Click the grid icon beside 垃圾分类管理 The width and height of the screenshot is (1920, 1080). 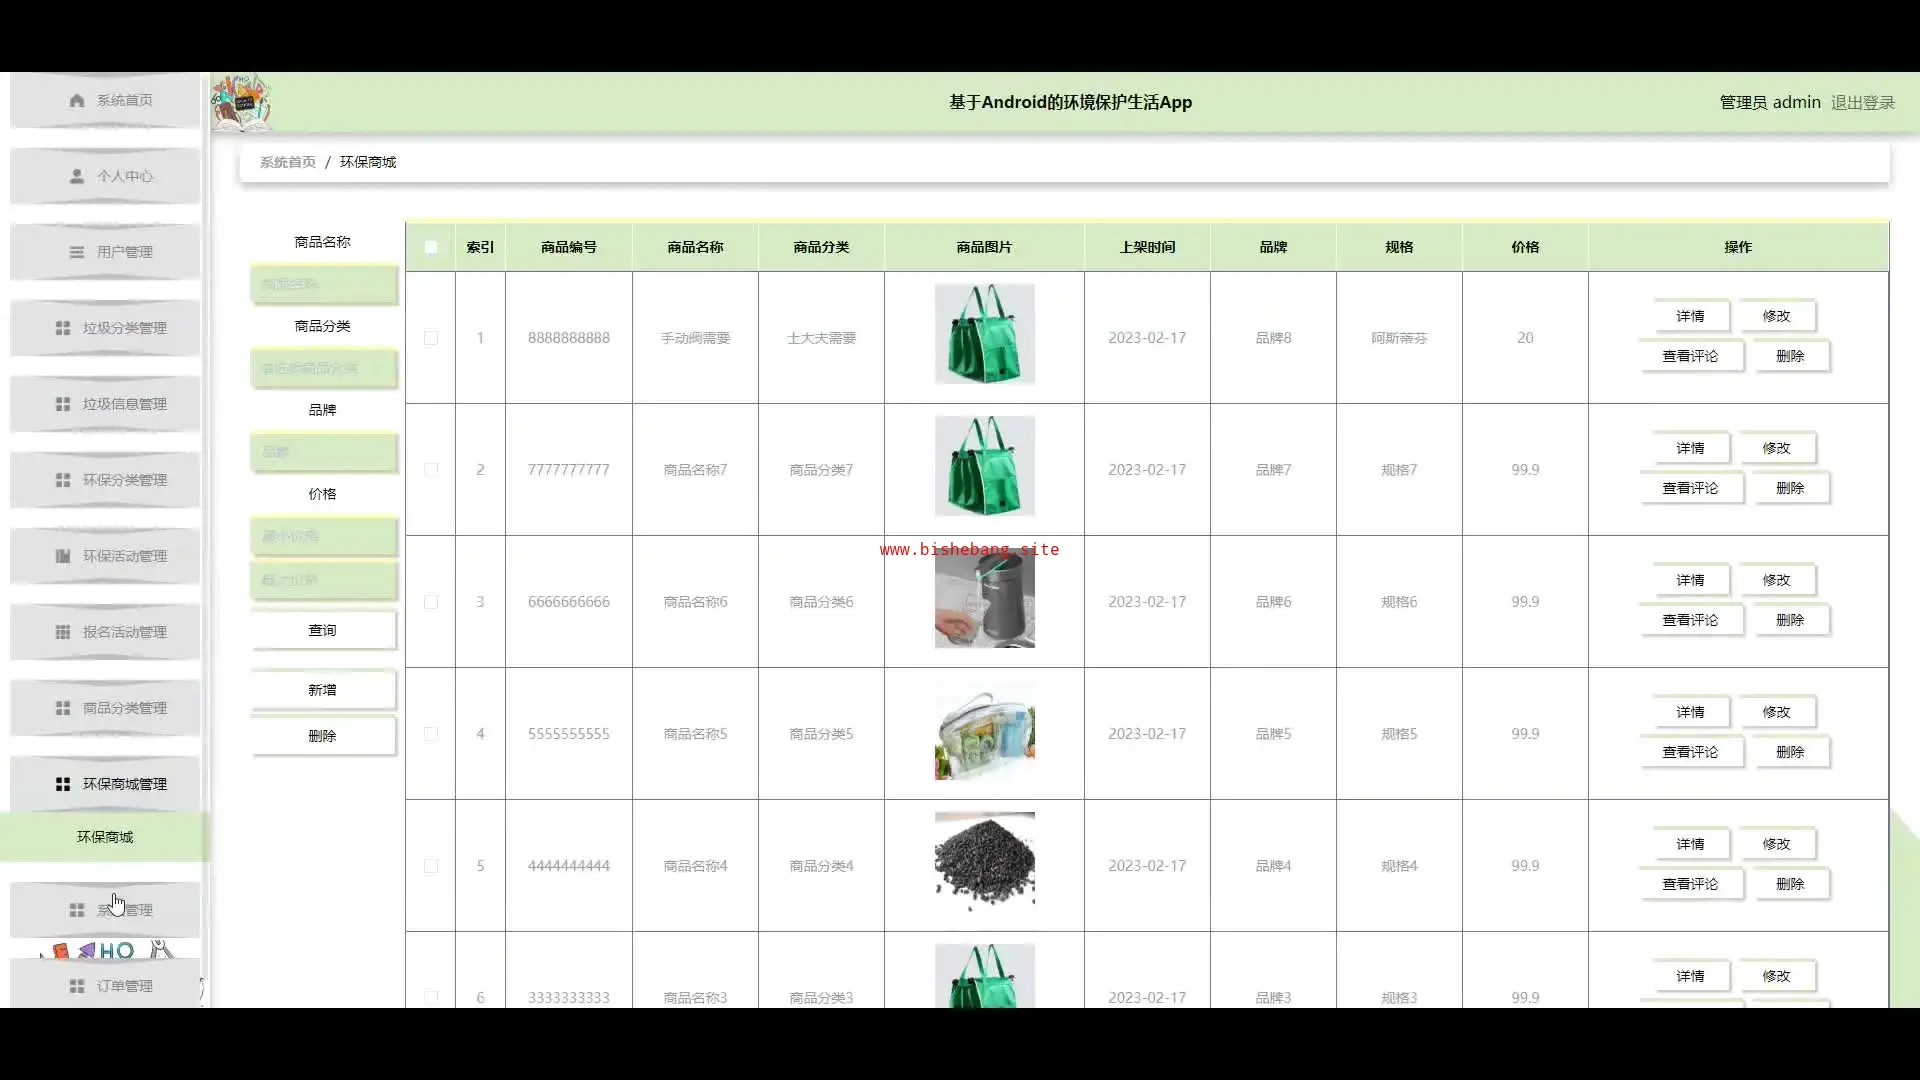[x=63, y=328]
